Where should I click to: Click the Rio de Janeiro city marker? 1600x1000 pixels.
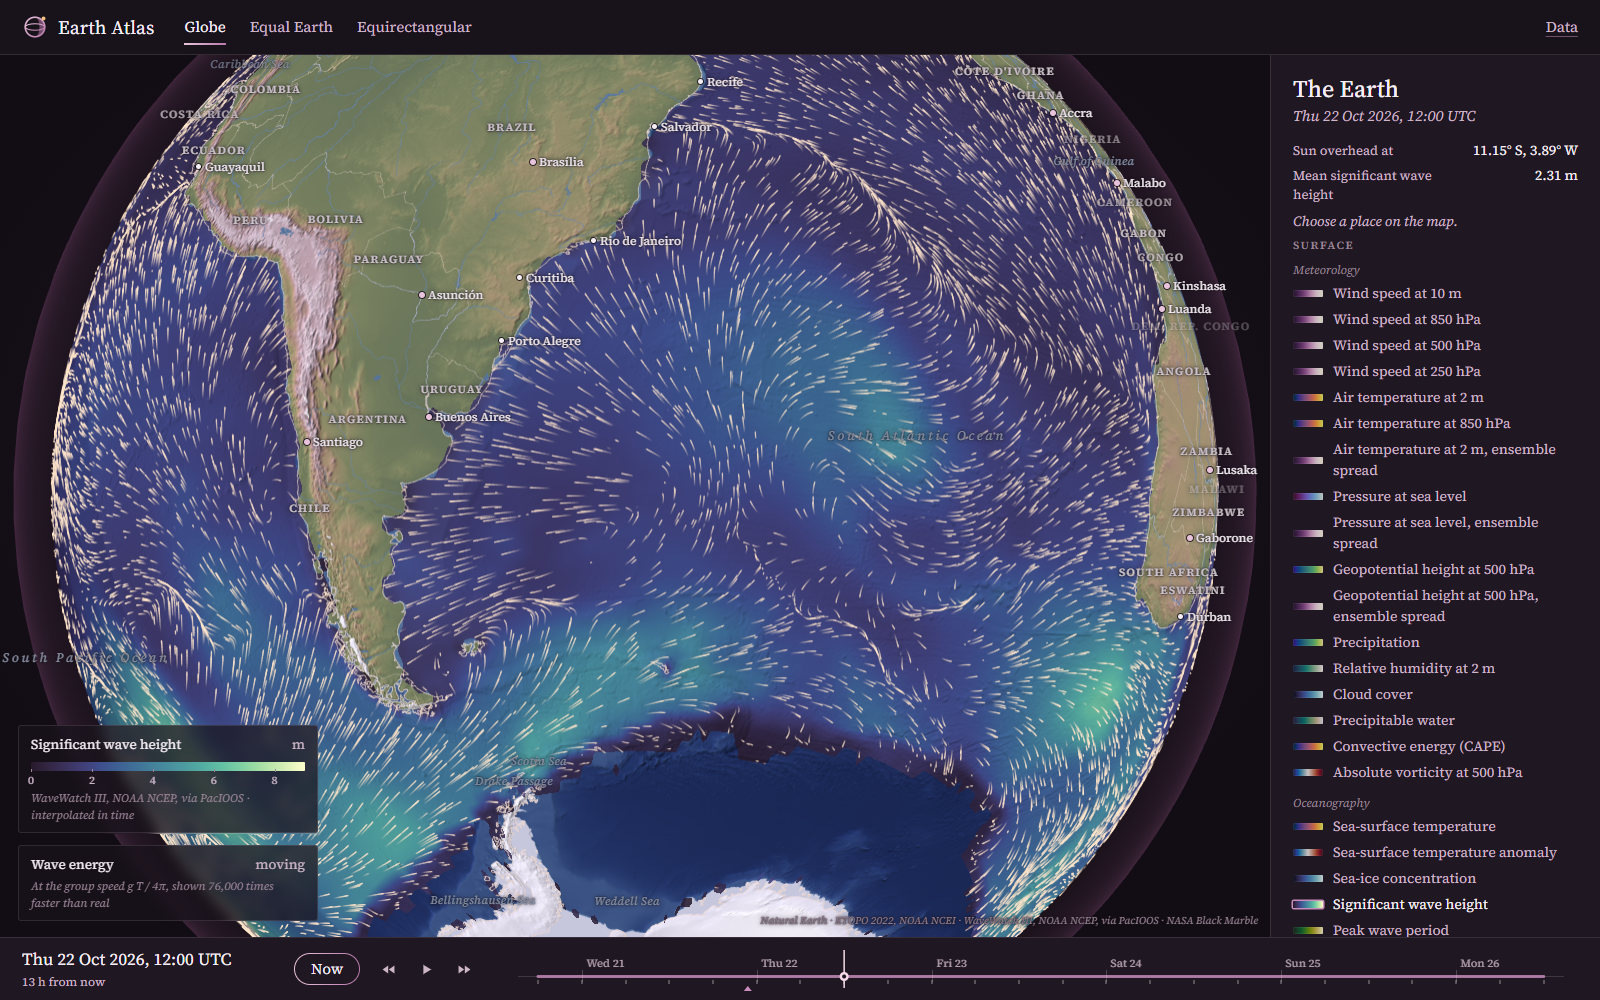(593, 241)
